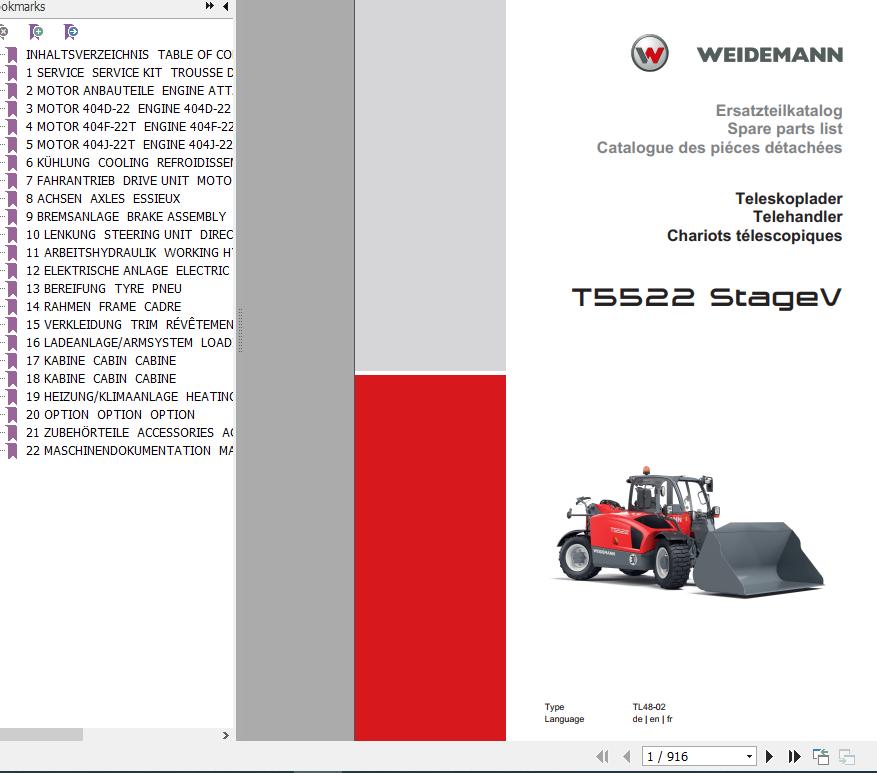Click the bookmark flag beside SERVICE KIT entry
Image resolution: width=877 pixels, height=773 pixels.
[11, 72]
